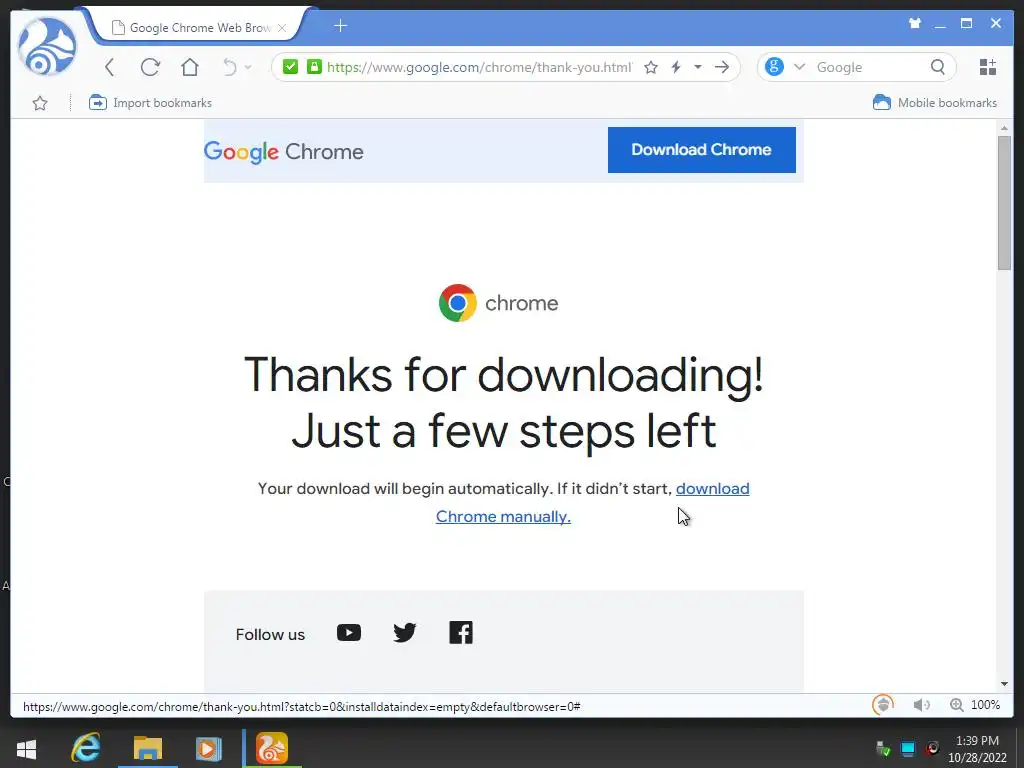The image size is (1024, 768).
Task: Click the scrollbar up arrow
Action: 1004,128
